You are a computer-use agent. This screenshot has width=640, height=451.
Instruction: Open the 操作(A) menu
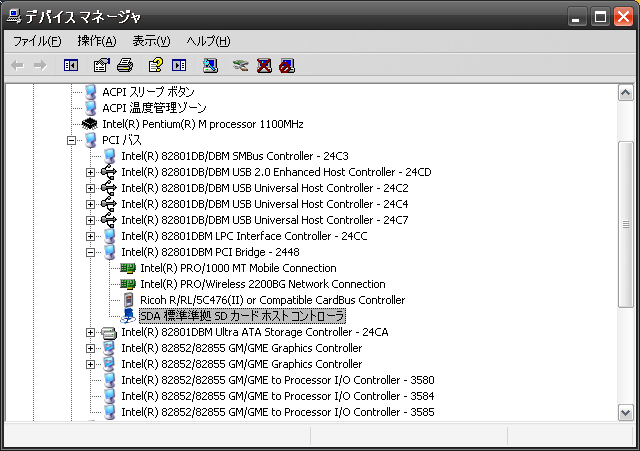click(x=96, y=41)
